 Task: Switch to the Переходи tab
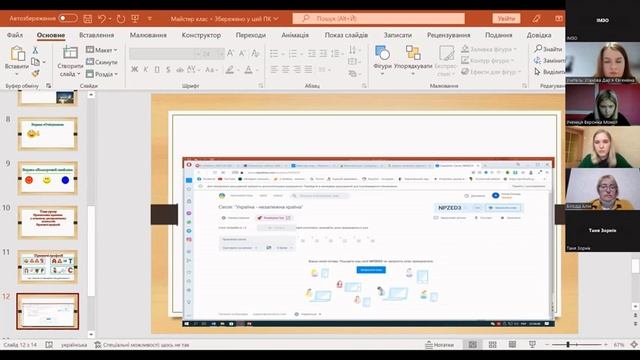[x=251, y=35]
